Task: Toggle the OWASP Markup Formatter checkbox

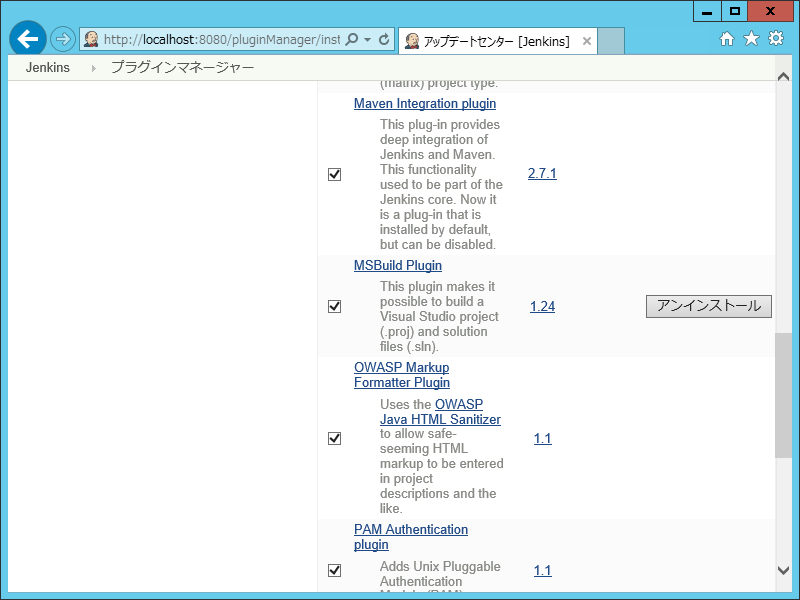Action: click(334, 438)
